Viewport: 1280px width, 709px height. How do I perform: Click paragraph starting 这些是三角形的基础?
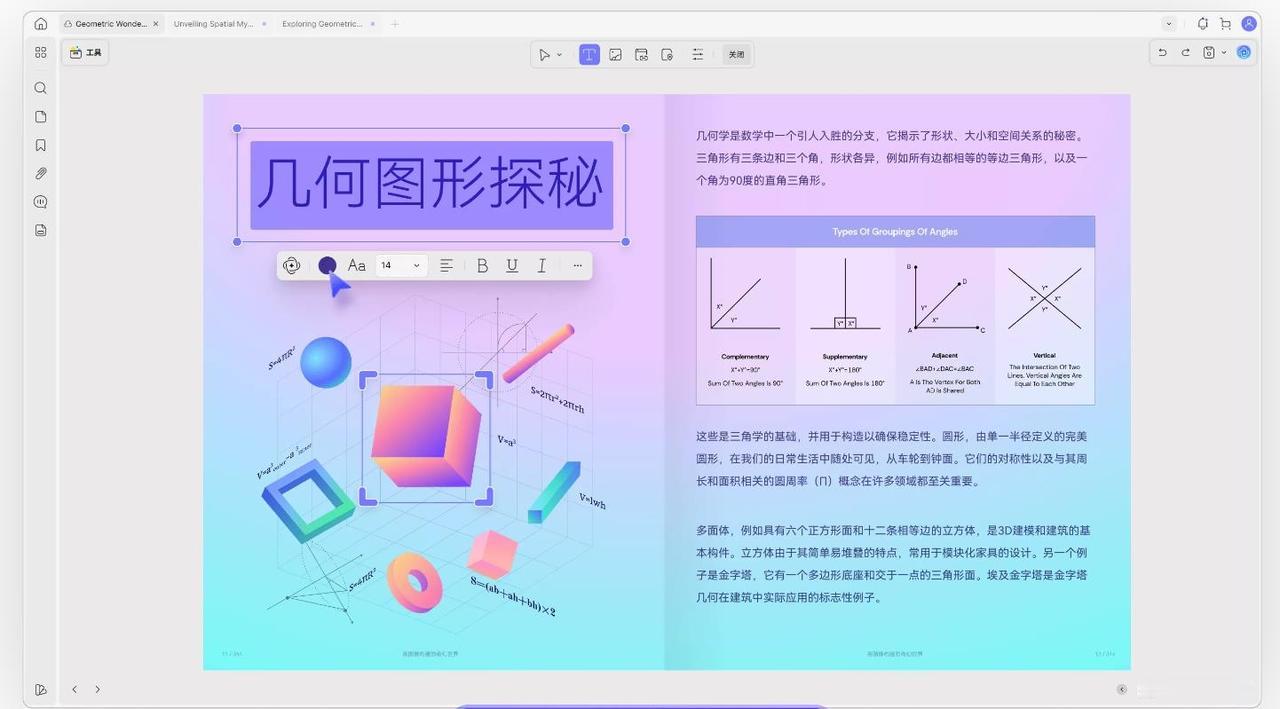coord(892,458)
